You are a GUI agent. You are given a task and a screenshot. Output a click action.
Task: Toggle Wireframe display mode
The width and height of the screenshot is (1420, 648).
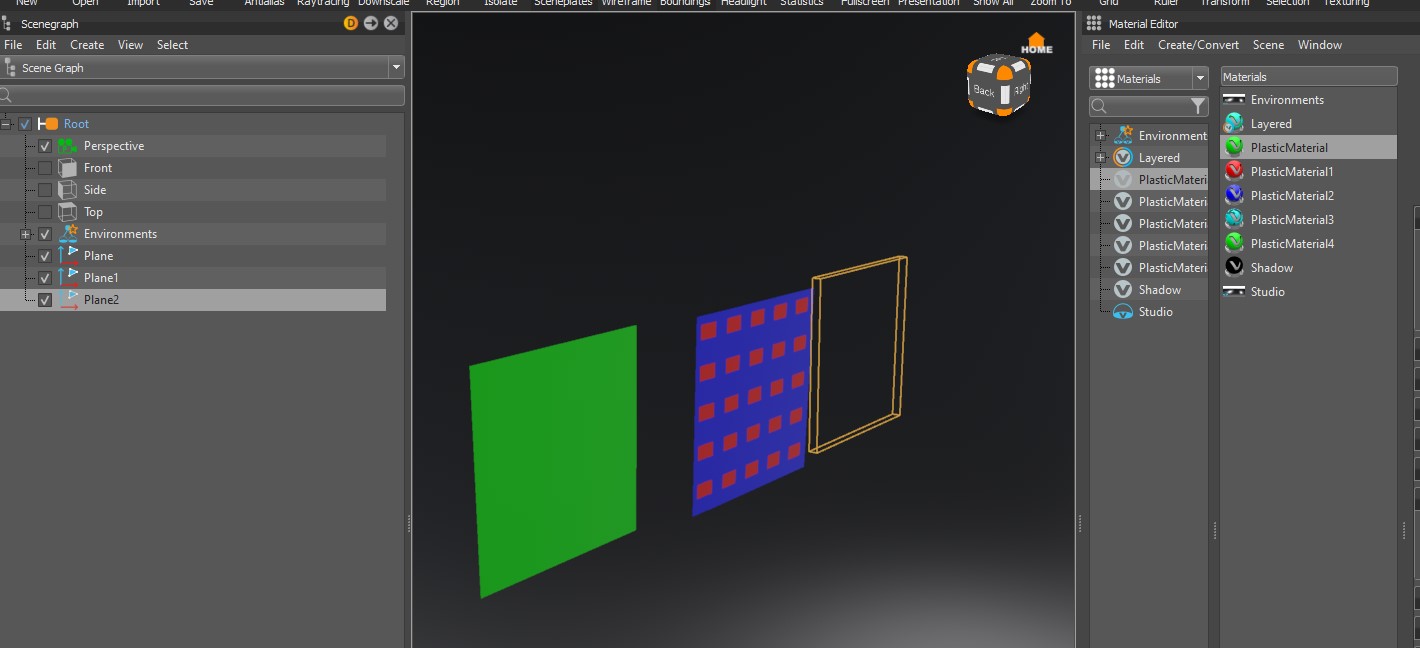tap(625, 3)
